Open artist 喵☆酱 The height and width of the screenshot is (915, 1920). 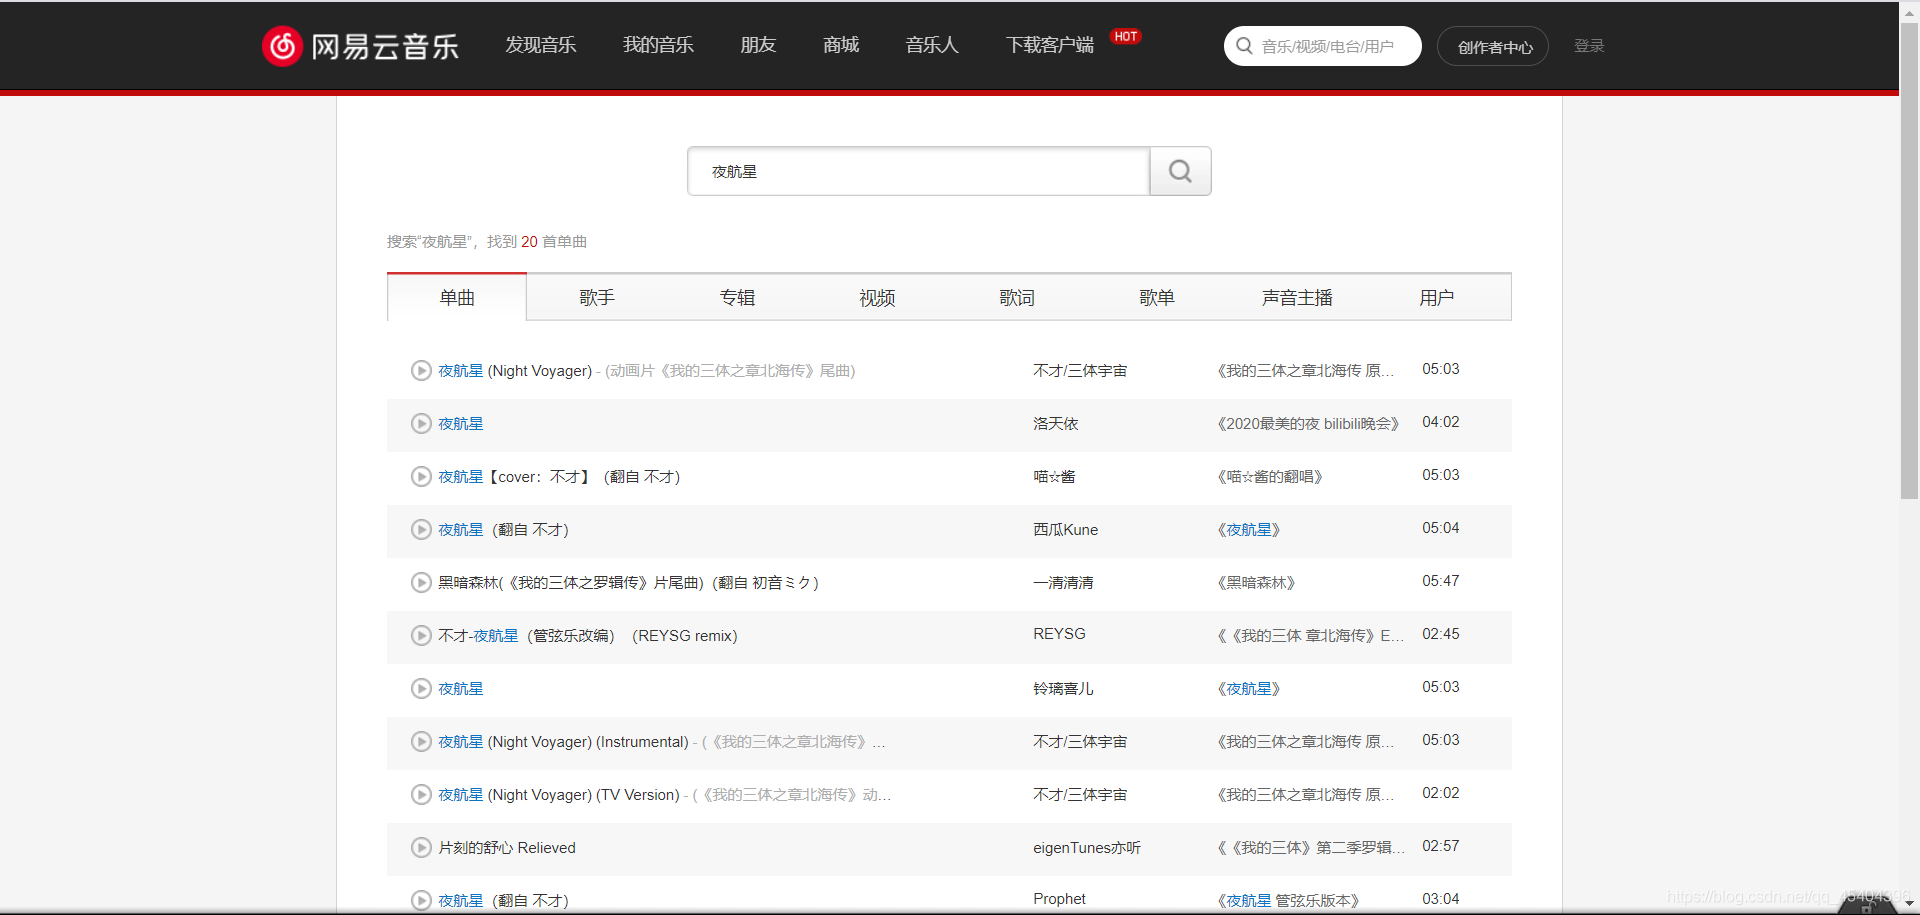[x=1054, y=477]
